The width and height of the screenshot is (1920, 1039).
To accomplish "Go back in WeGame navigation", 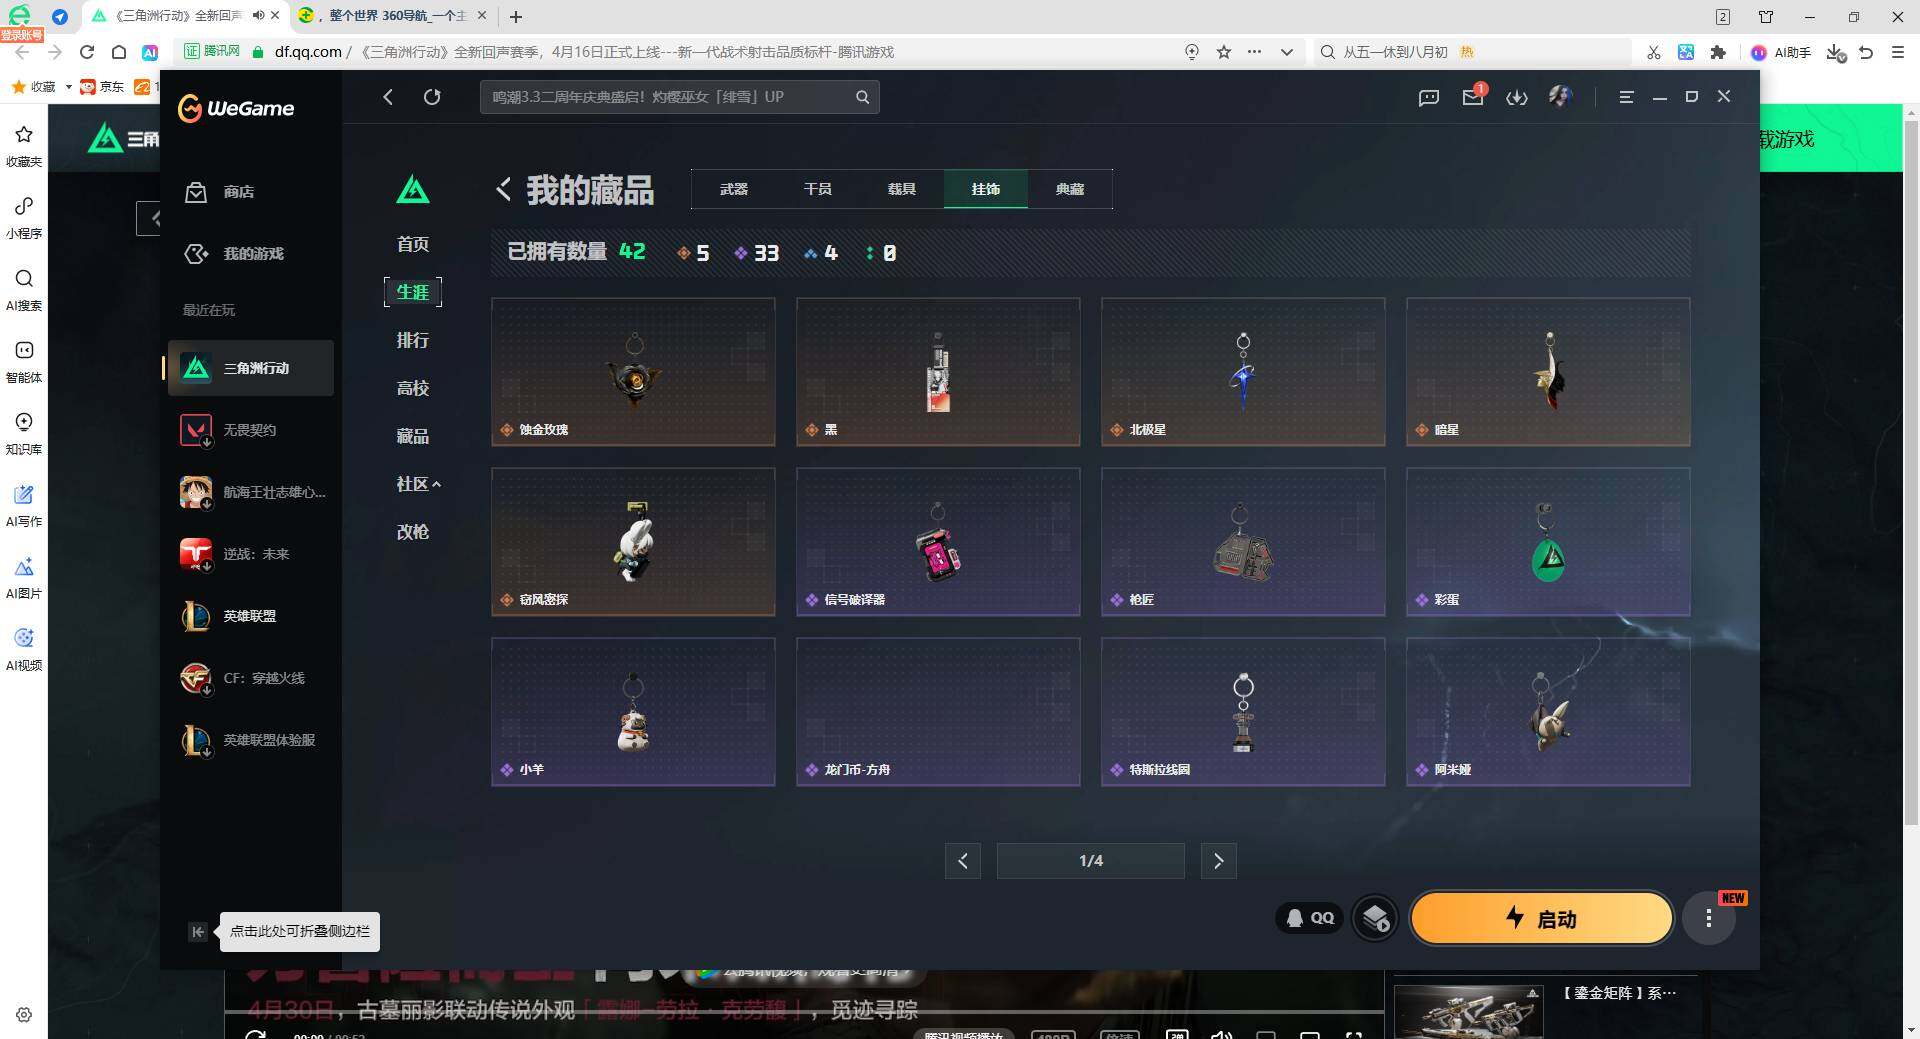I will [x=388, y=97].
